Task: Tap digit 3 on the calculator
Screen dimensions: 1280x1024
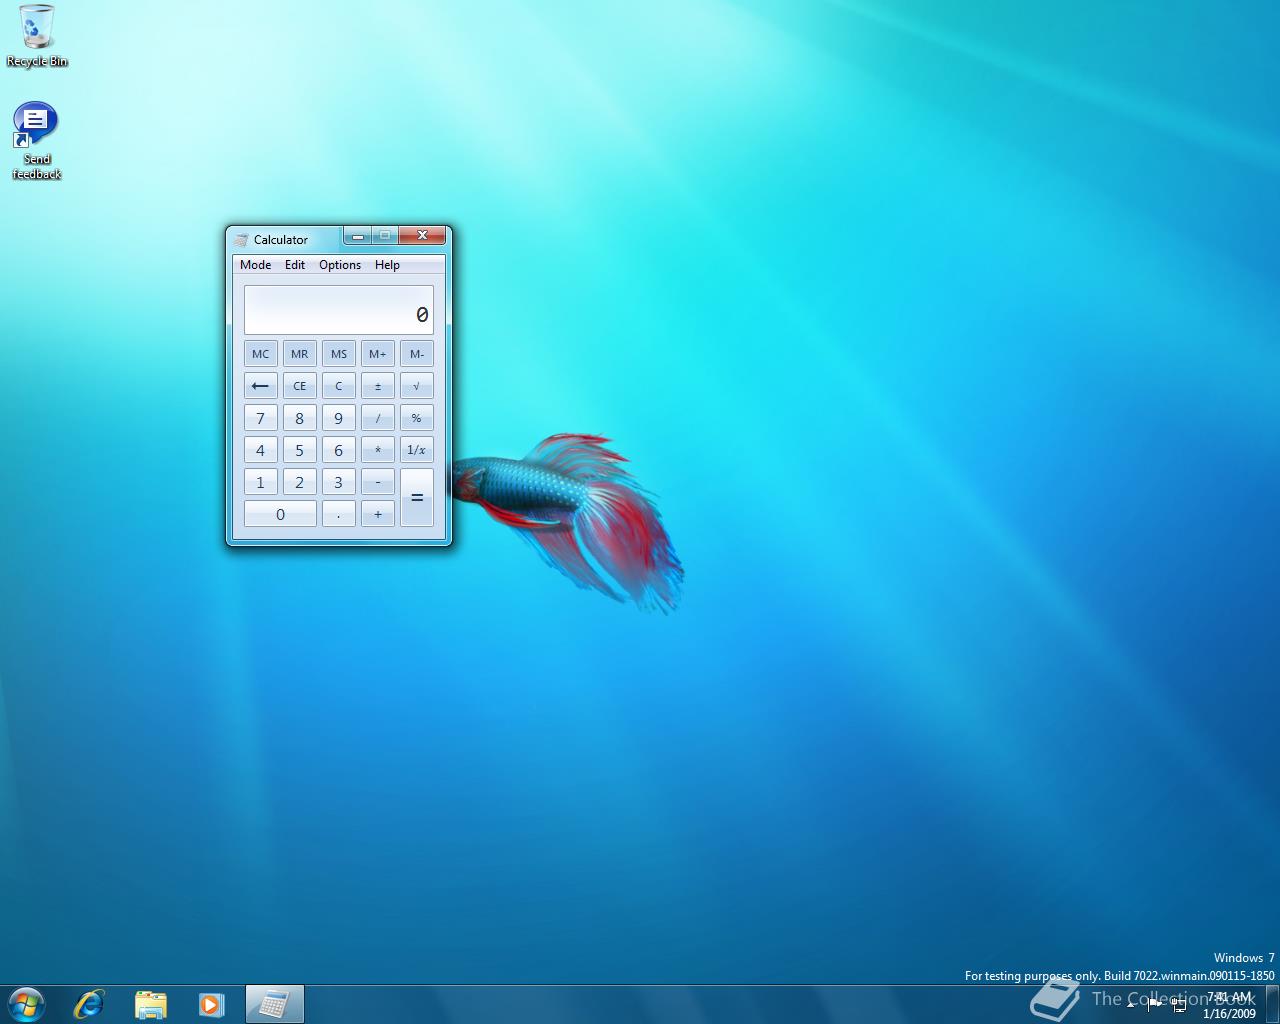Action: 339,482
